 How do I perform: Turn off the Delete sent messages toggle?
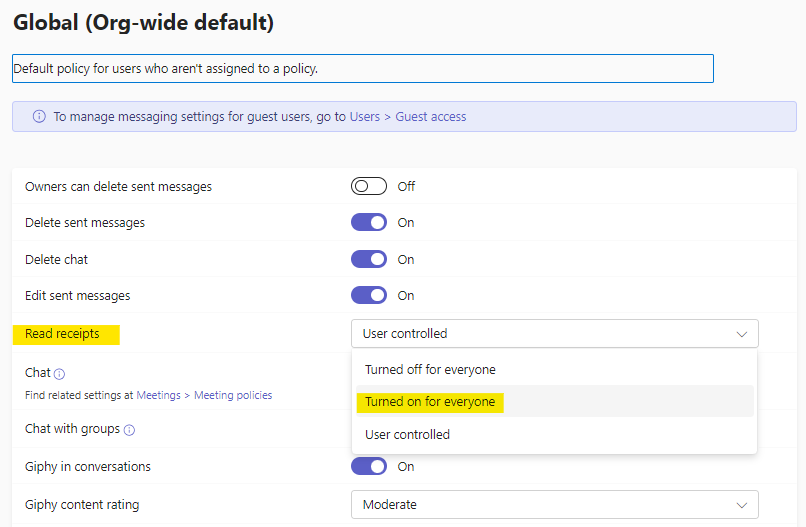tap(368, 223)
